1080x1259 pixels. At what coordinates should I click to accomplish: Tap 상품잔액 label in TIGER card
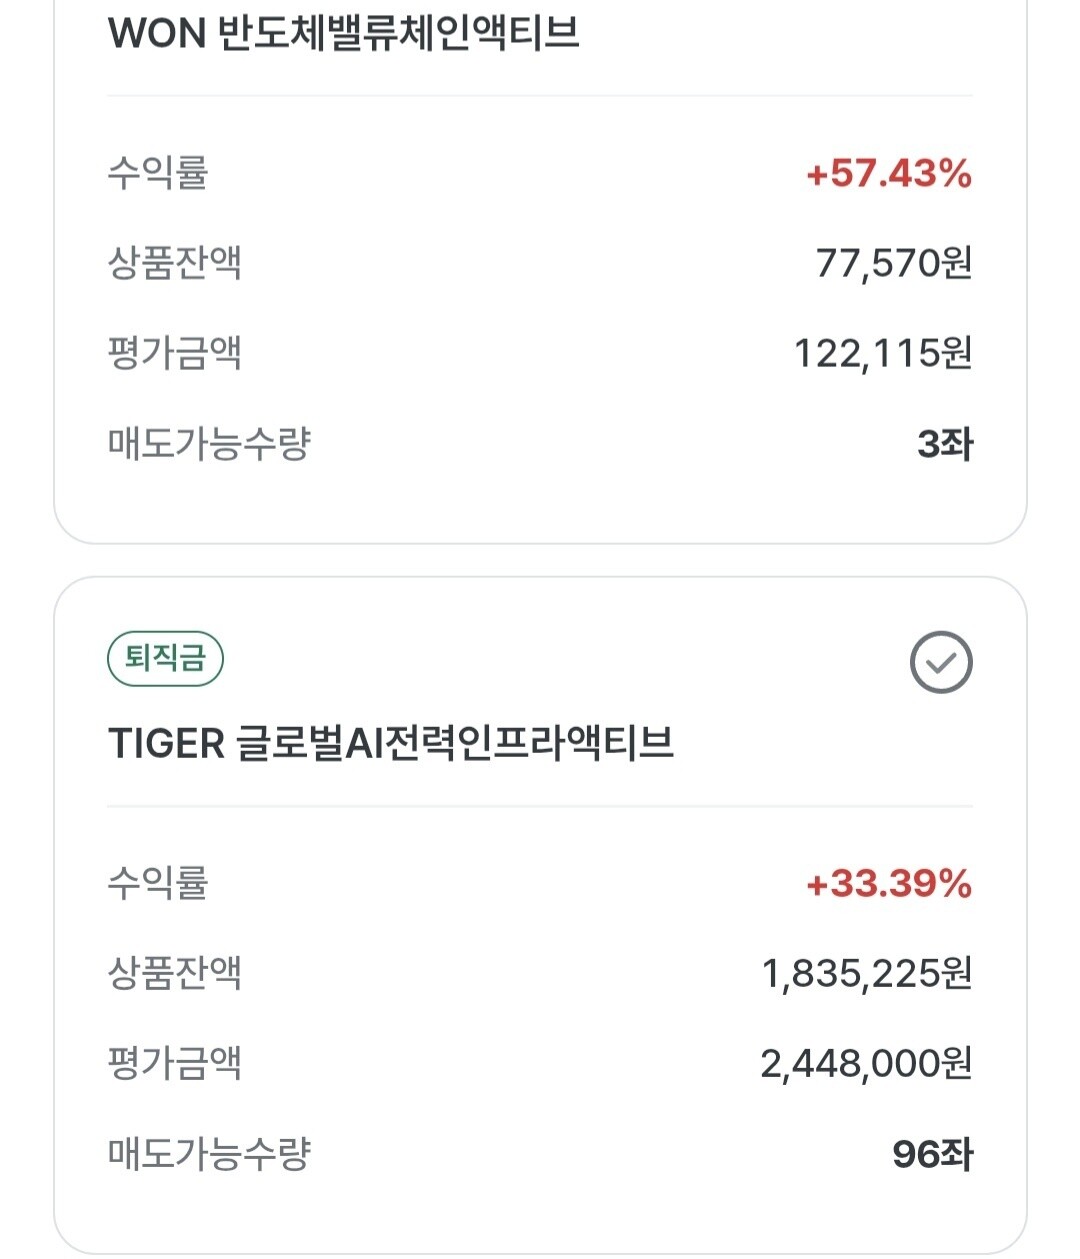click(175, 973)
